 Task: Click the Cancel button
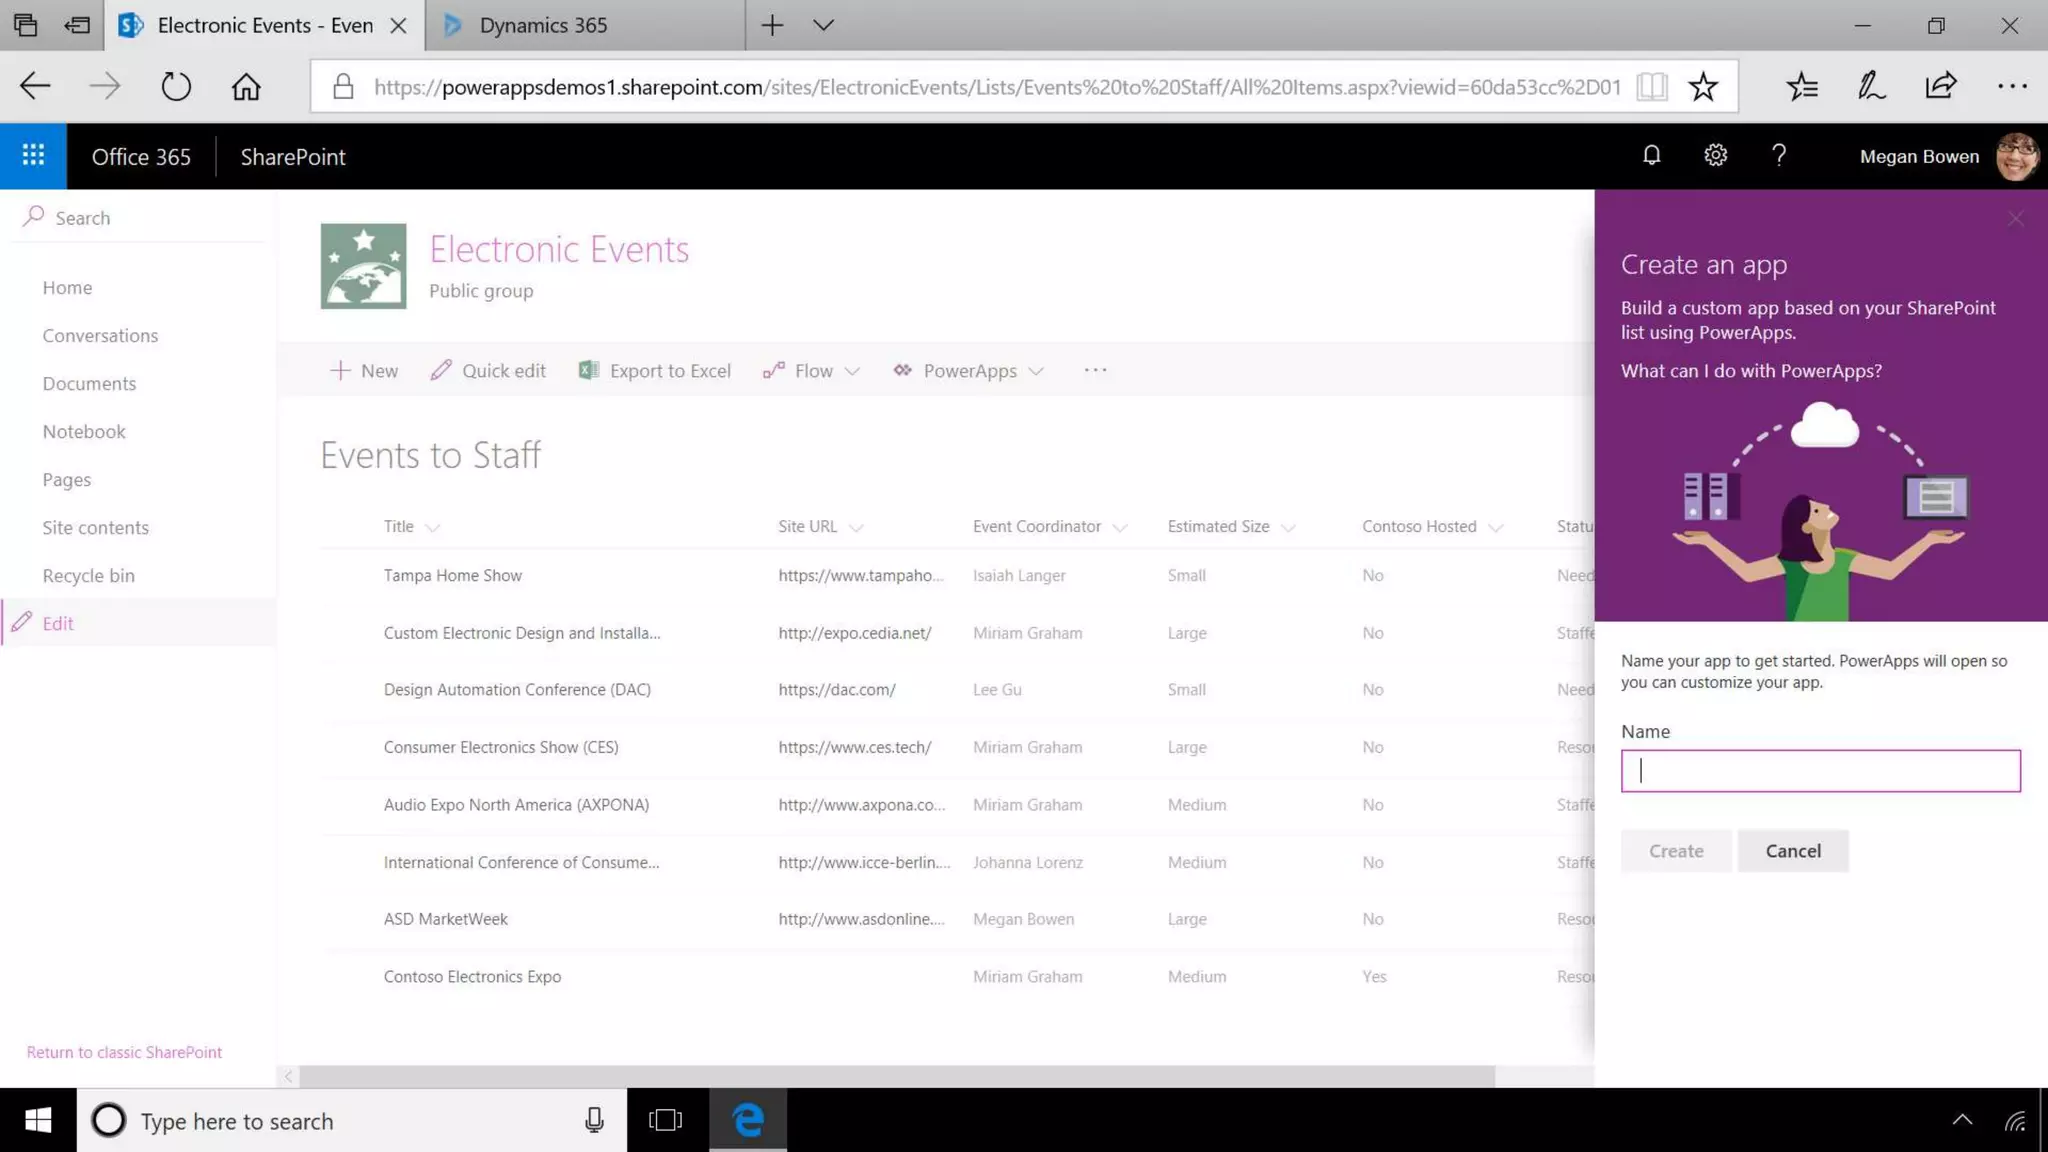pos(1792,851)
